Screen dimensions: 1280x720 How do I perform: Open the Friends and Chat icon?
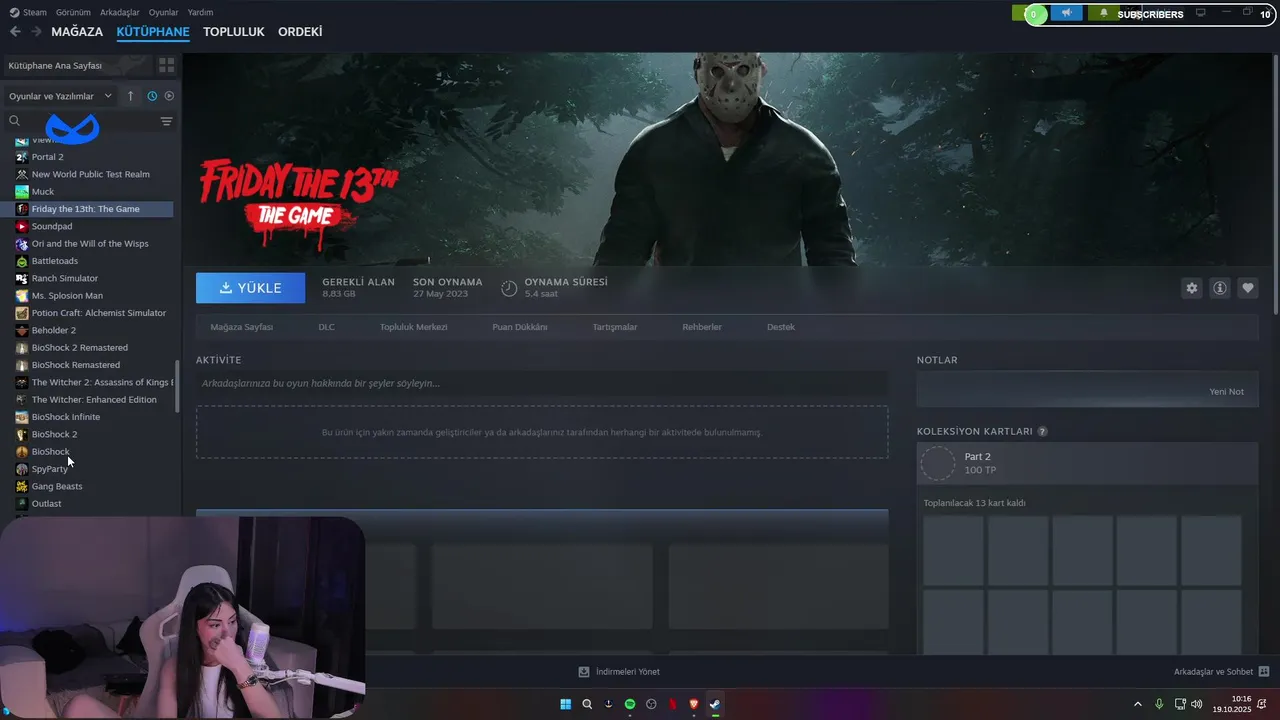pos(1264,672)
